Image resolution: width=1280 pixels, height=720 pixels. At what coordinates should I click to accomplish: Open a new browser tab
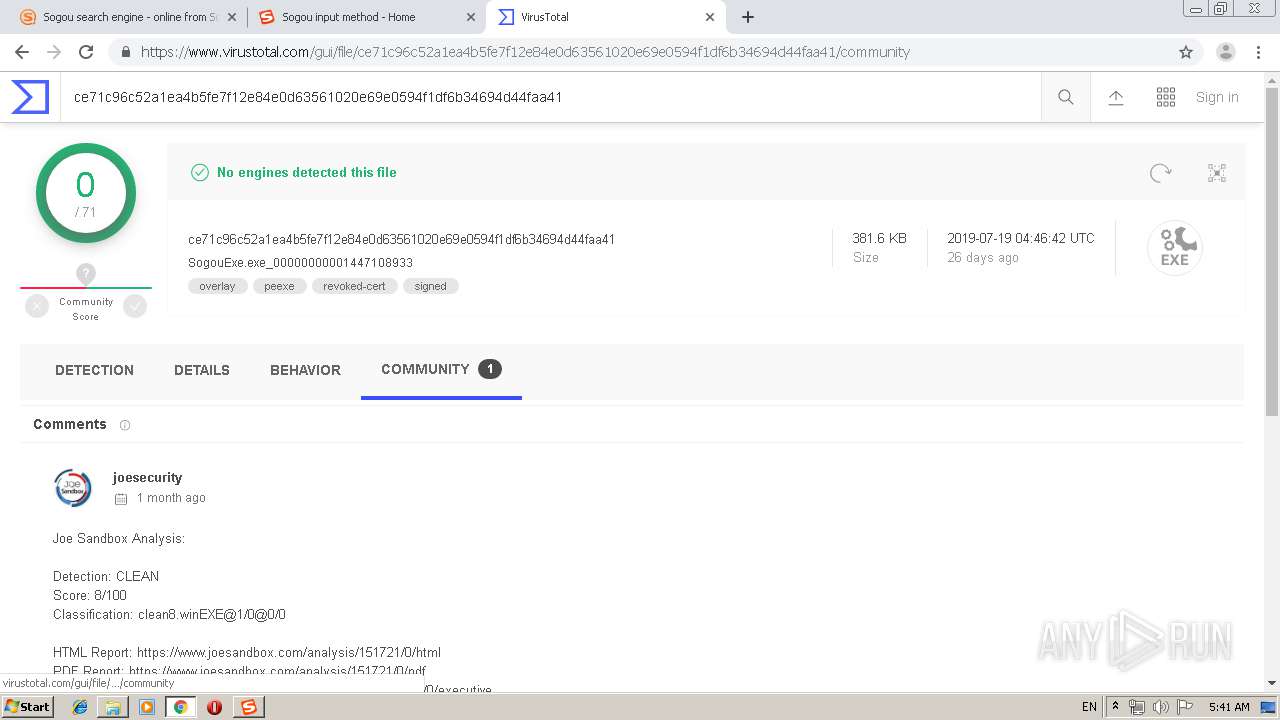[748, 17]
